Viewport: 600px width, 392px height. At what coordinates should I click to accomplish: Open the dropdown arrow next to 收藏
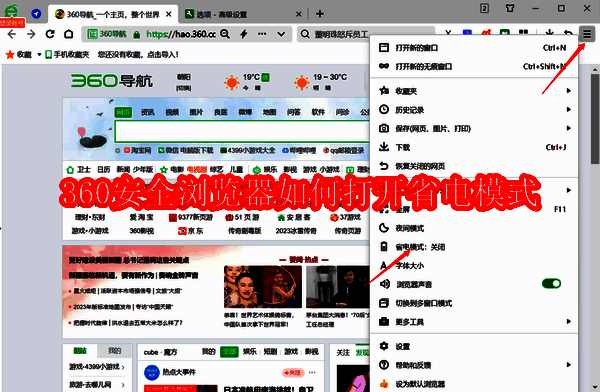tap(39, 55)
